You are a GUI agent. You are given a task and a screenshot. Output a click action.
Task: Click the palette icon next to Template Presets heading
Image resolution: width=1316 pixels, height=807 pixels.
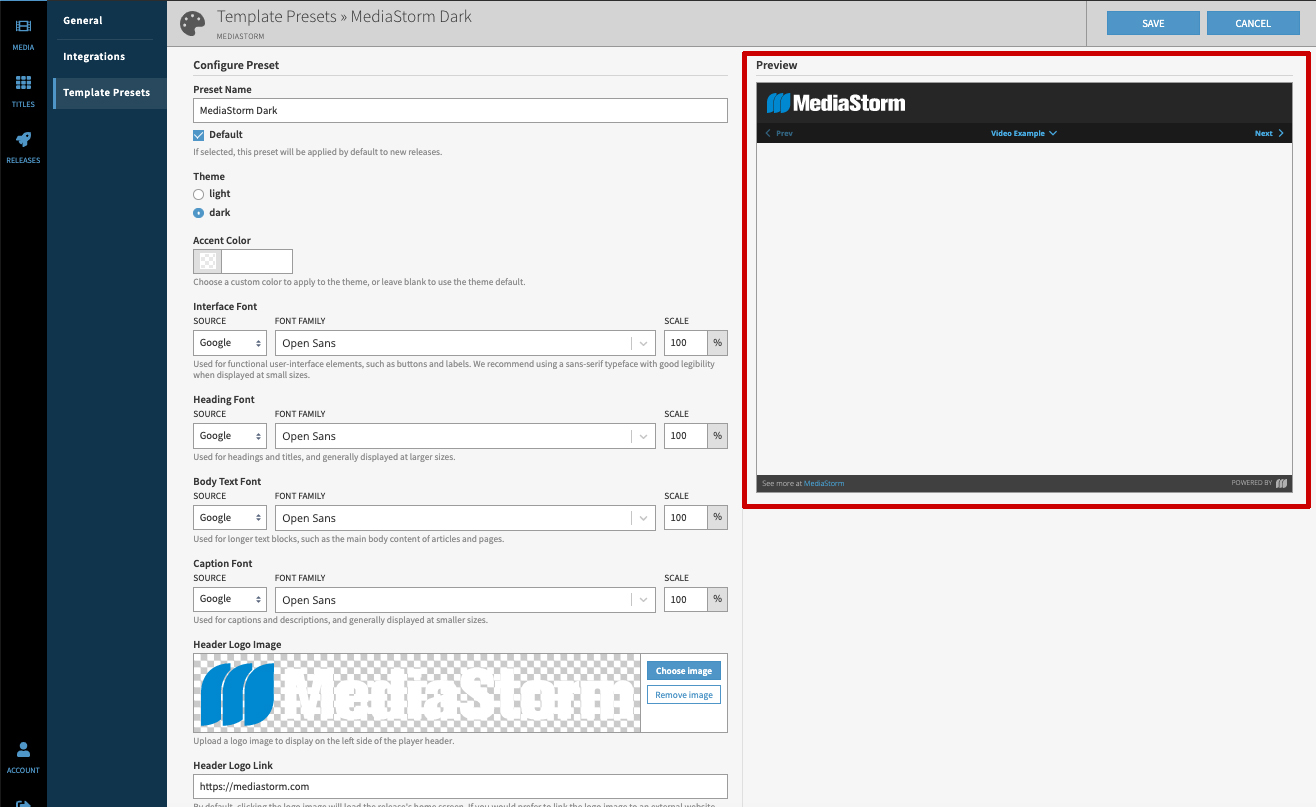[192, 23]
